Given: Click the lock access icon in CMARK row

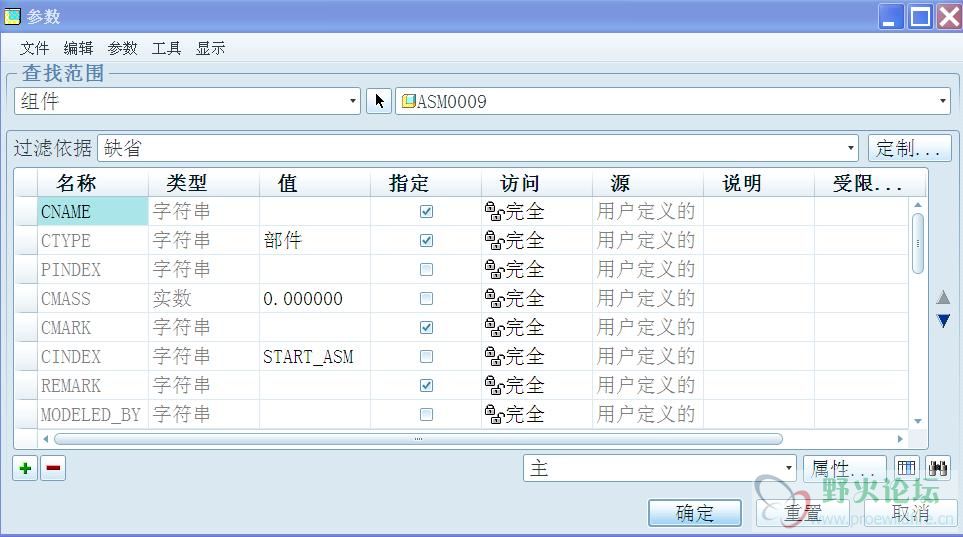Looking at the screenshot, I should [494, 327].
